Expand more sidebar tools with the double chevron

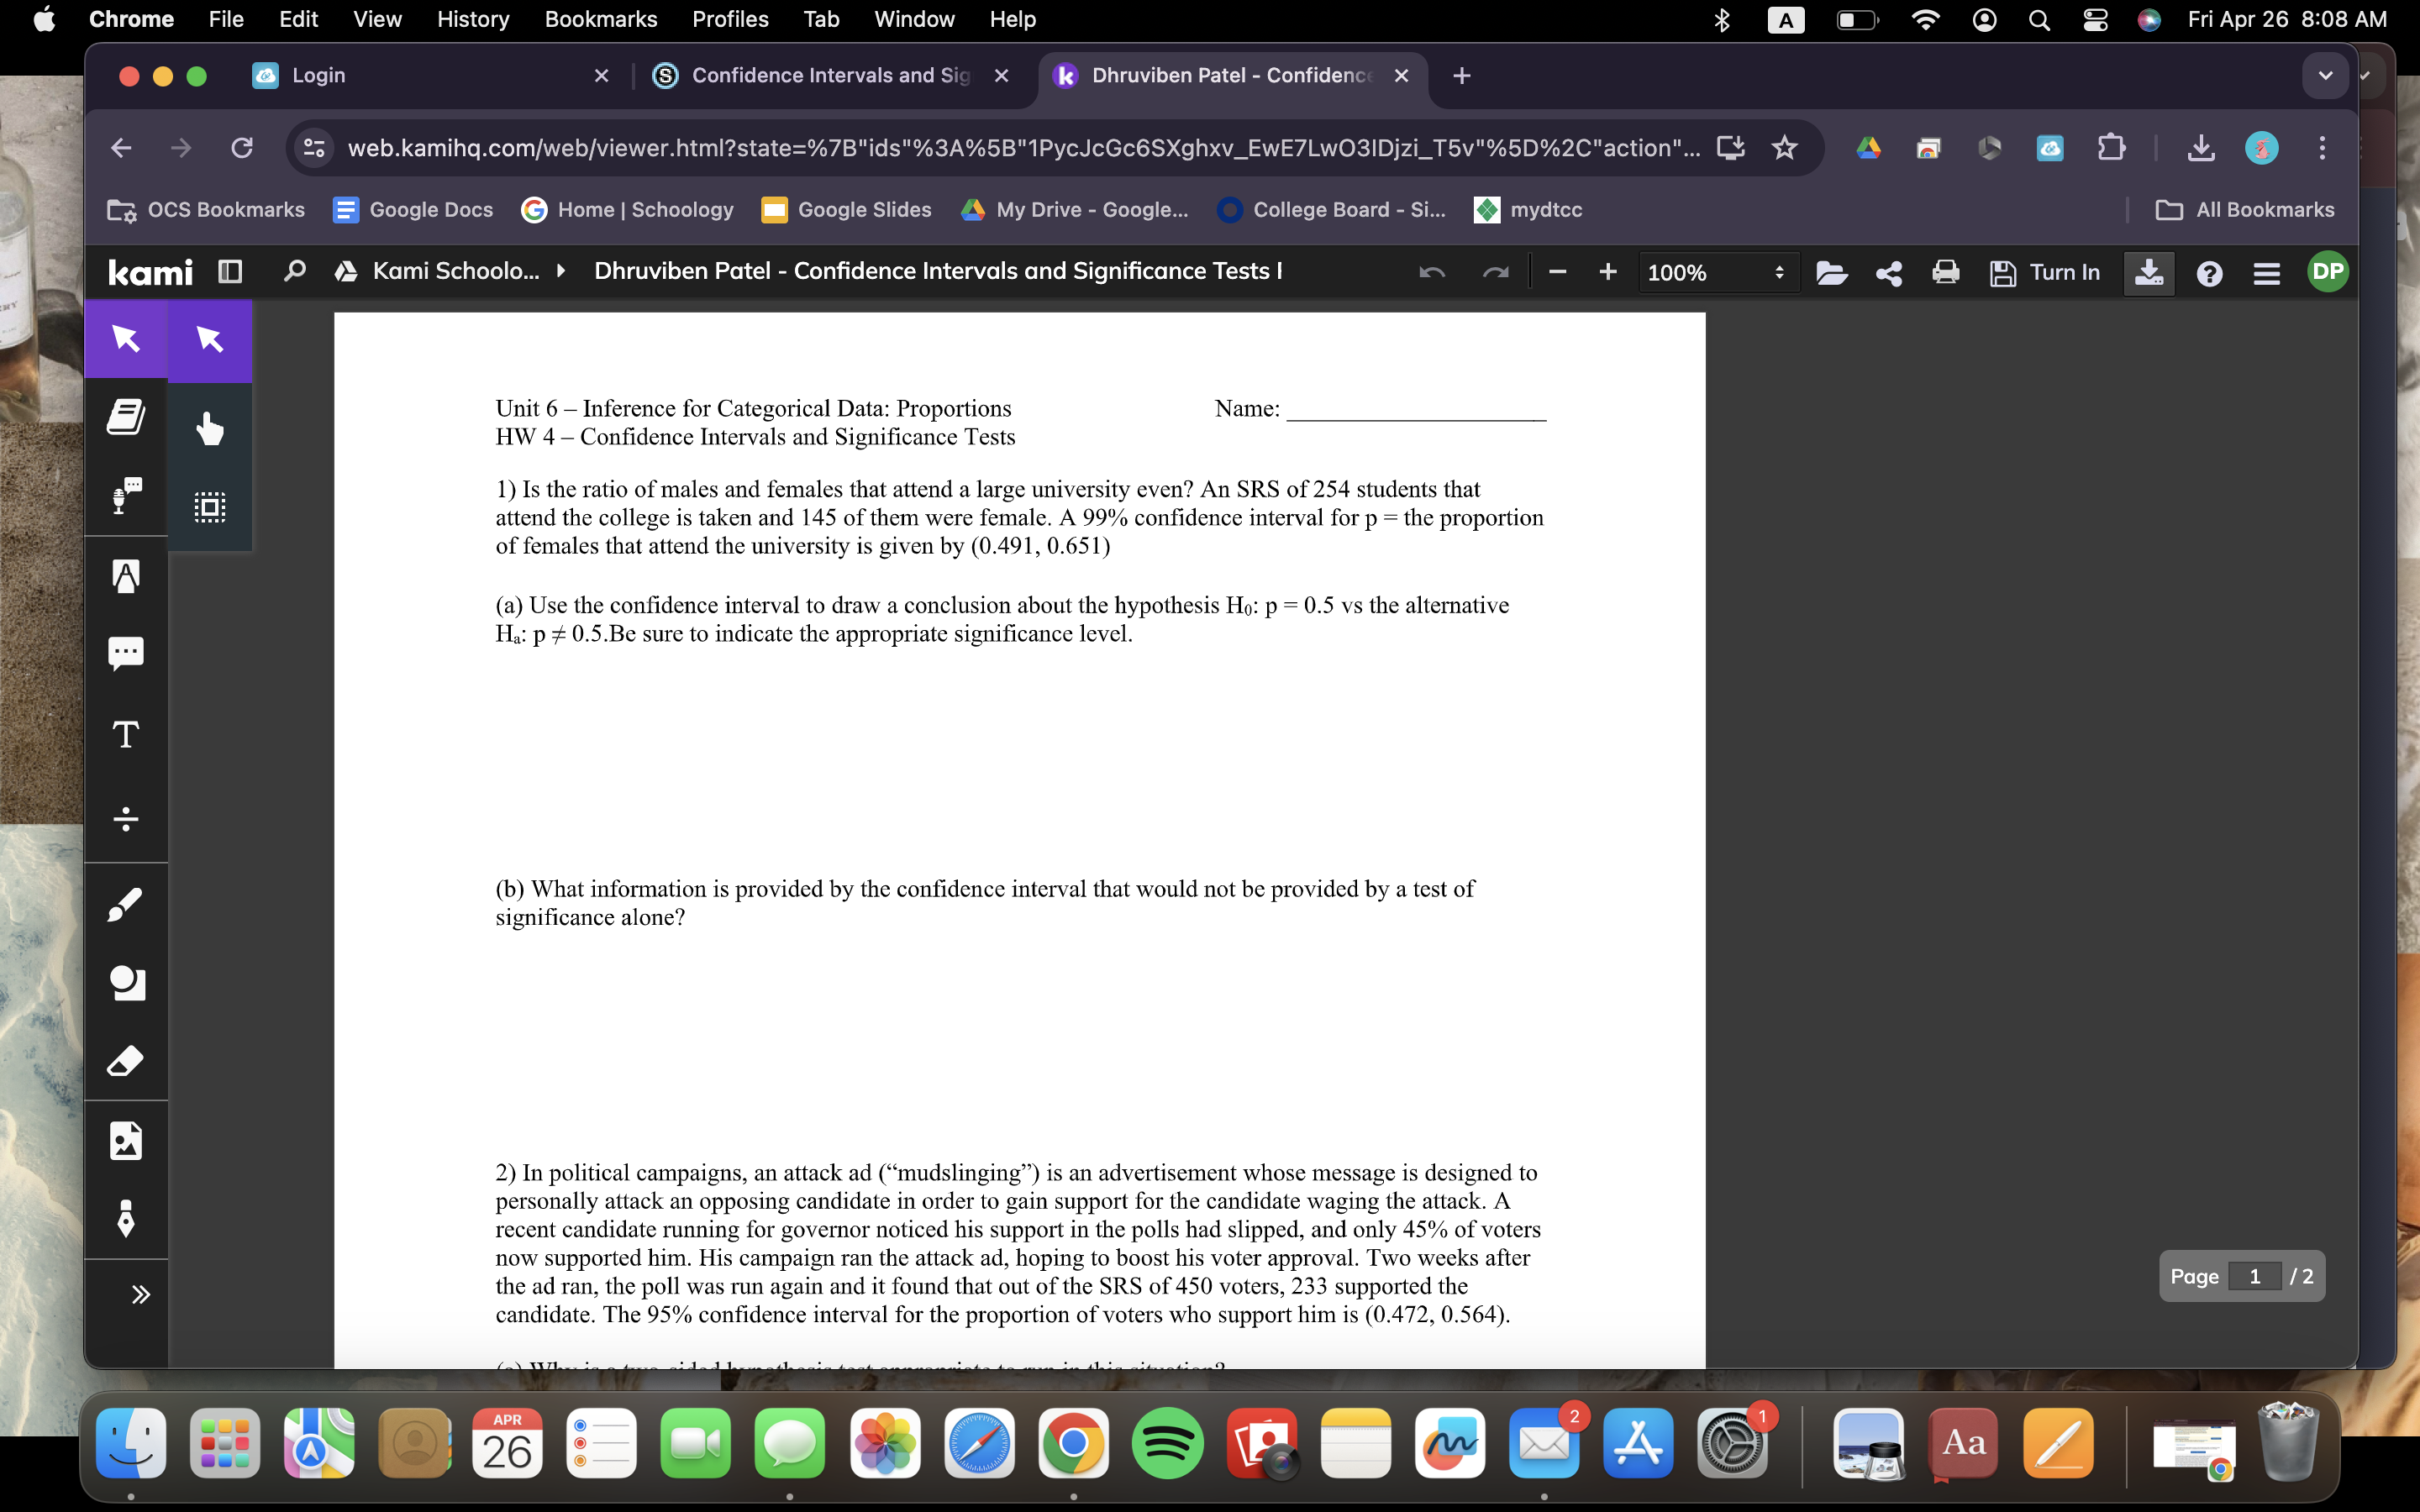click(x=140, y=1294)
